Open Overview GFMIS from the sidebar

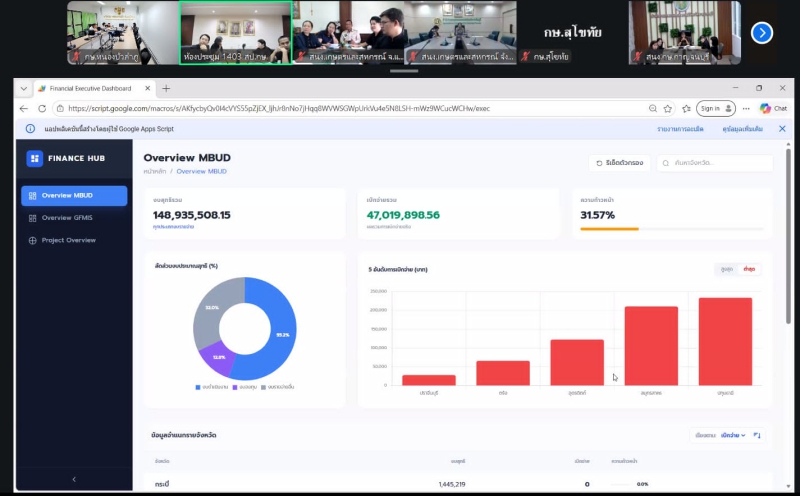pos(70,217)
